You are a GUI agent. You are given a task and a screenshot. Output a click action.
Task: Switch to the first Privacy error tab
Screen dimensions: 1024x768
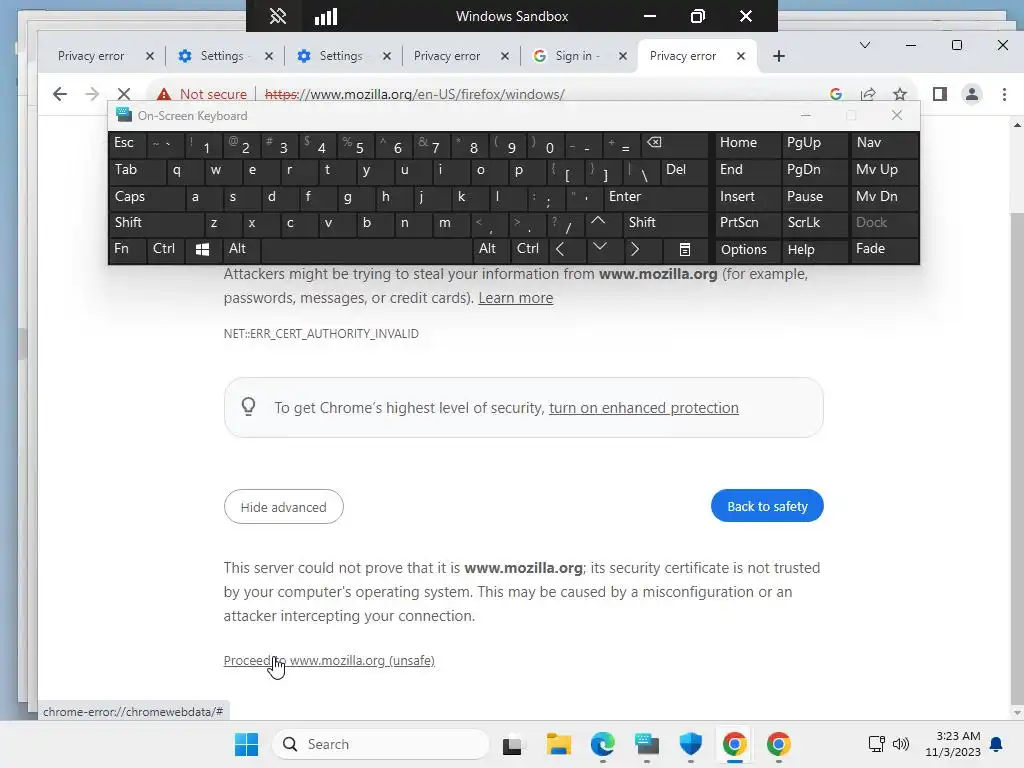(x=91, y=56)
